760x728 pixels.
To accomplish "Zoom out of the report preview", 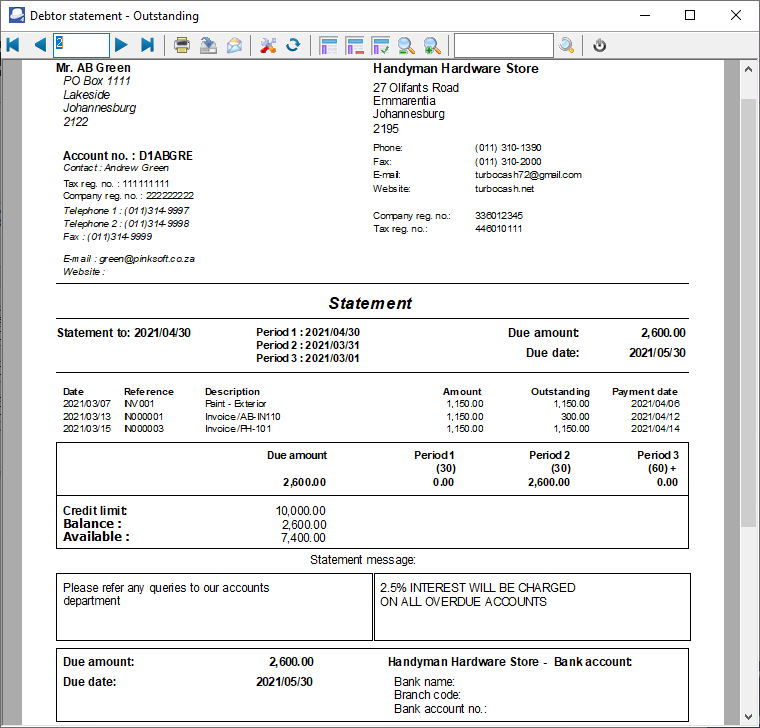I will [x=406, y=45].
